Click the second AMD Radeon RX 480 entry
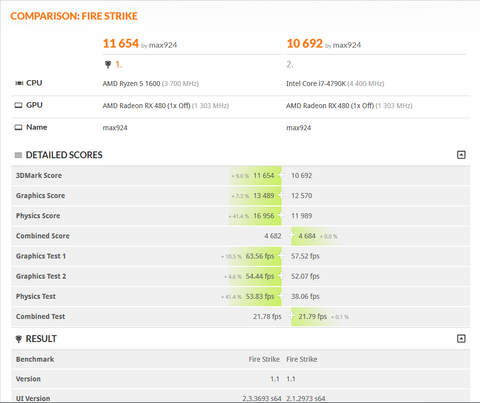The height and width of the screenshot is (403, 480). (330, 106)
